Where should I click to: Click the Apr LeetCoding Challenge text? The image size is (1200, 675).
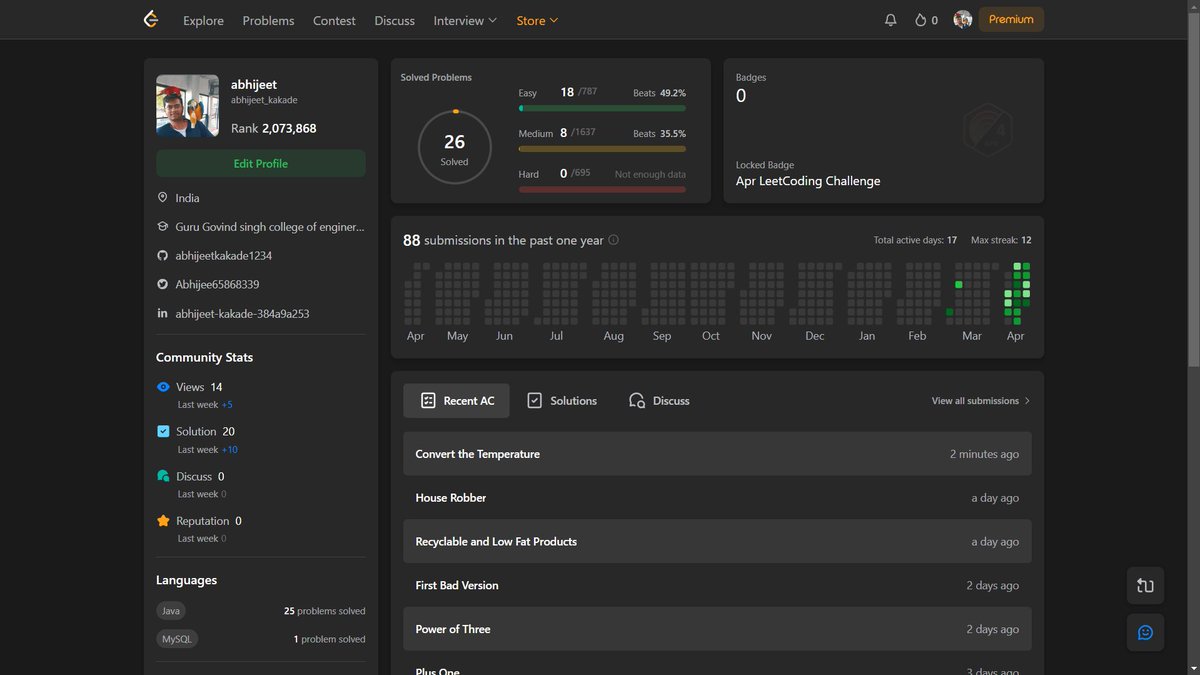point(808,182)
